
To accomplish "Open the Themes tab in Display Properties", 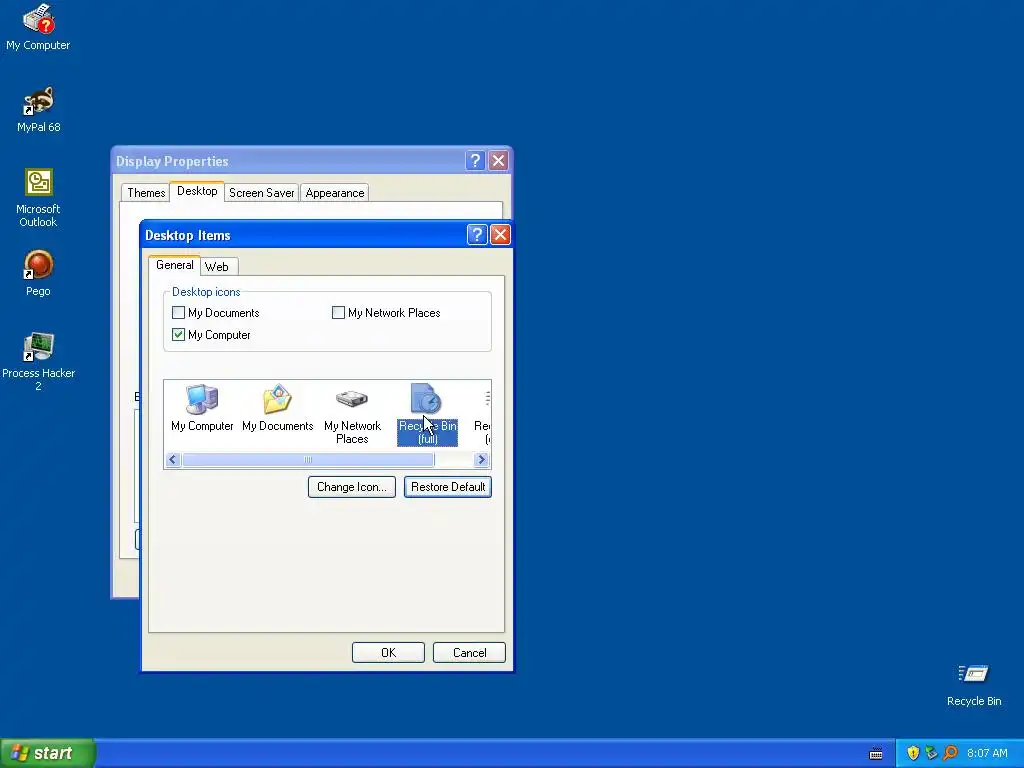I will point(146,193).
